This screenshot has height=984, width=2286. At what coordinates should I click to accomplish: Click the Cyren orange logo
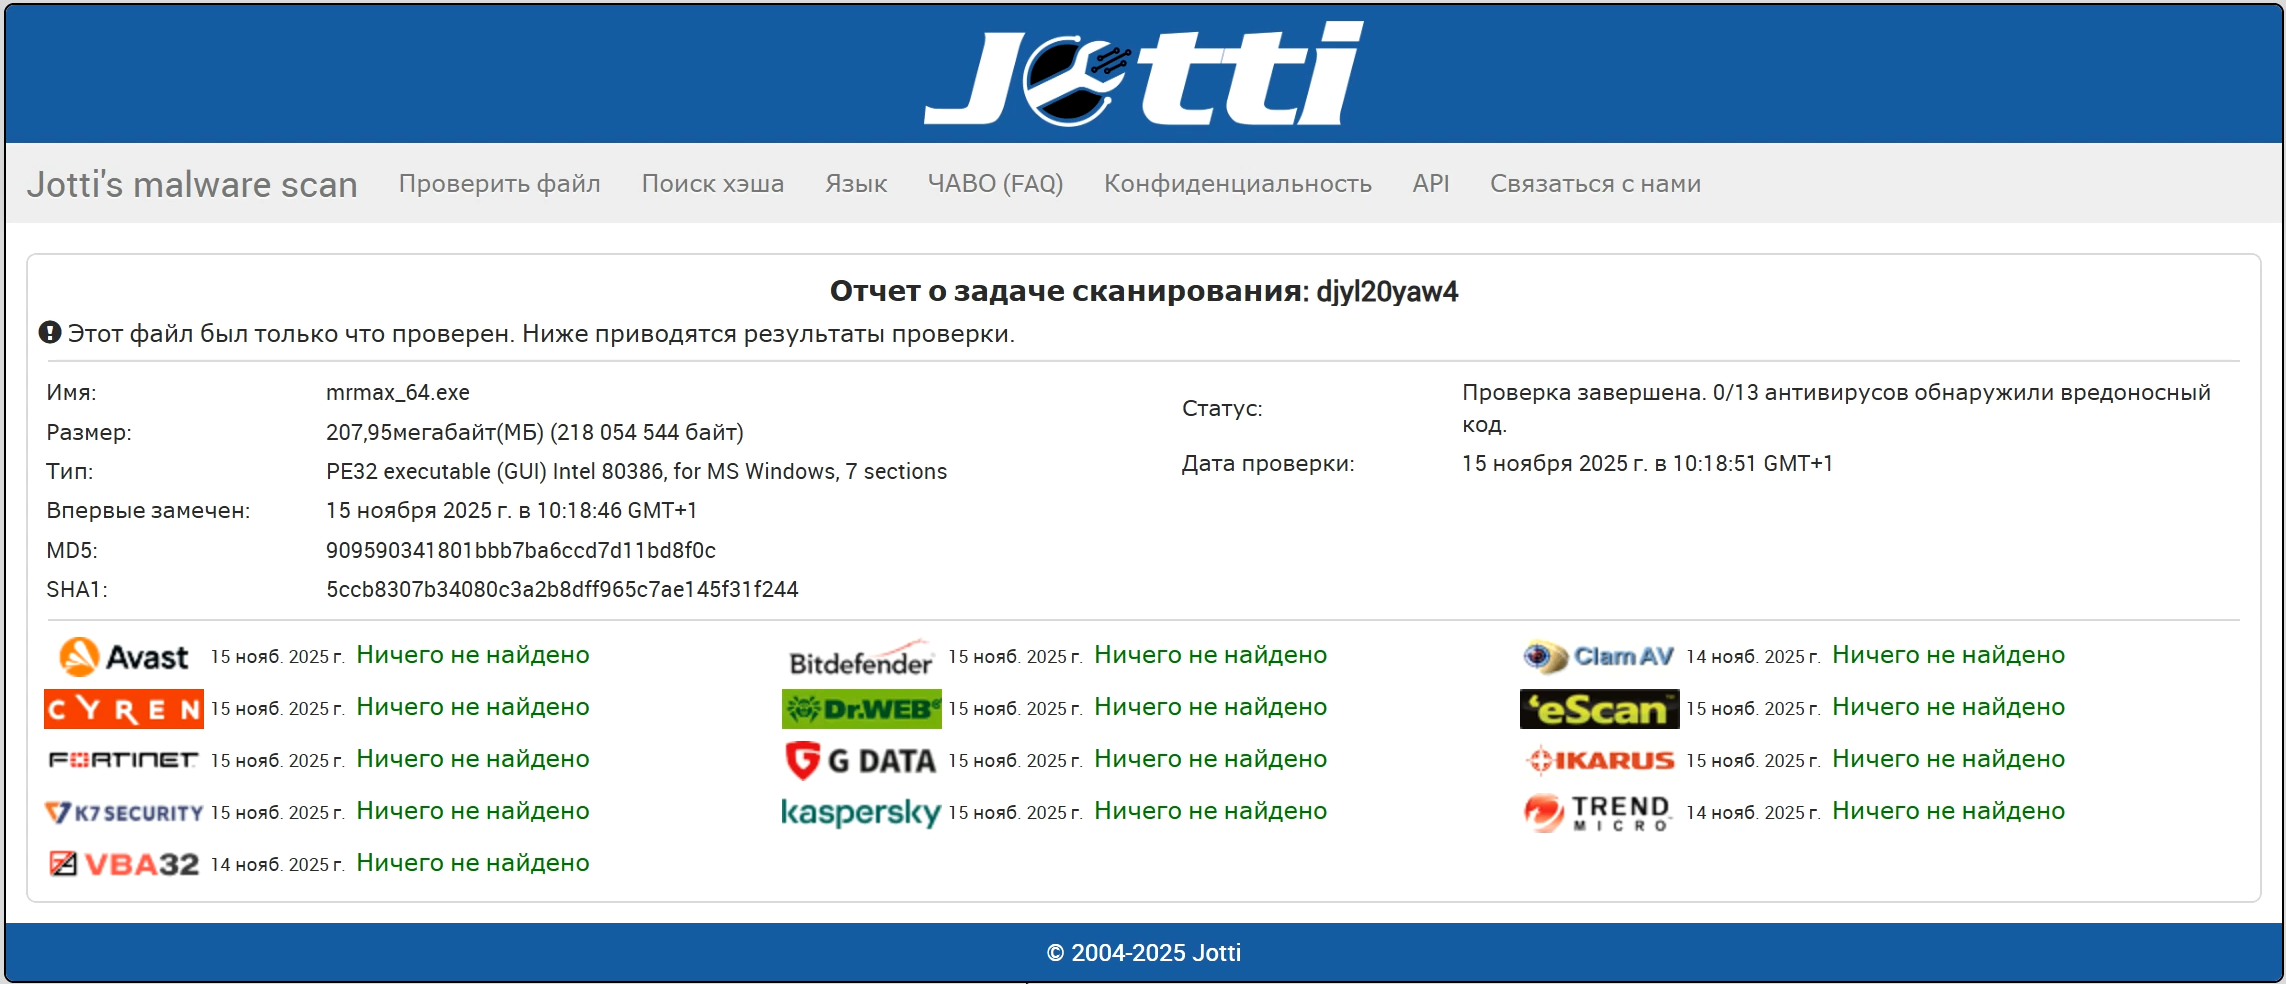(124, 709)
